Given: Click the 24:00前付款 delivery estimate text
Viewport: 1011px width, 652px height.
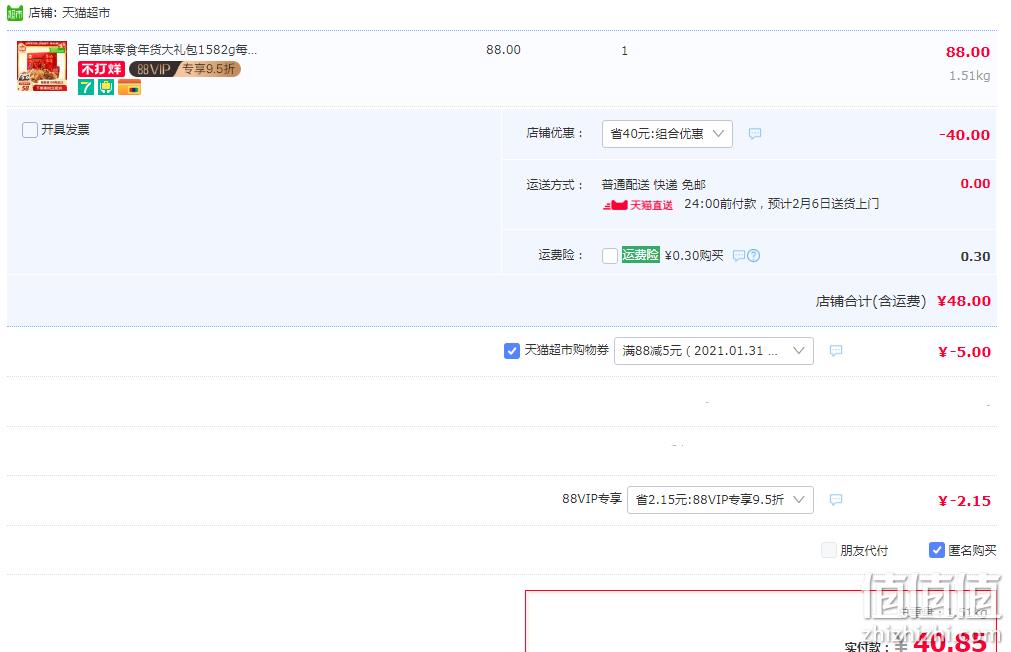Looking at the screenshot, I should (x=781, y=204).
